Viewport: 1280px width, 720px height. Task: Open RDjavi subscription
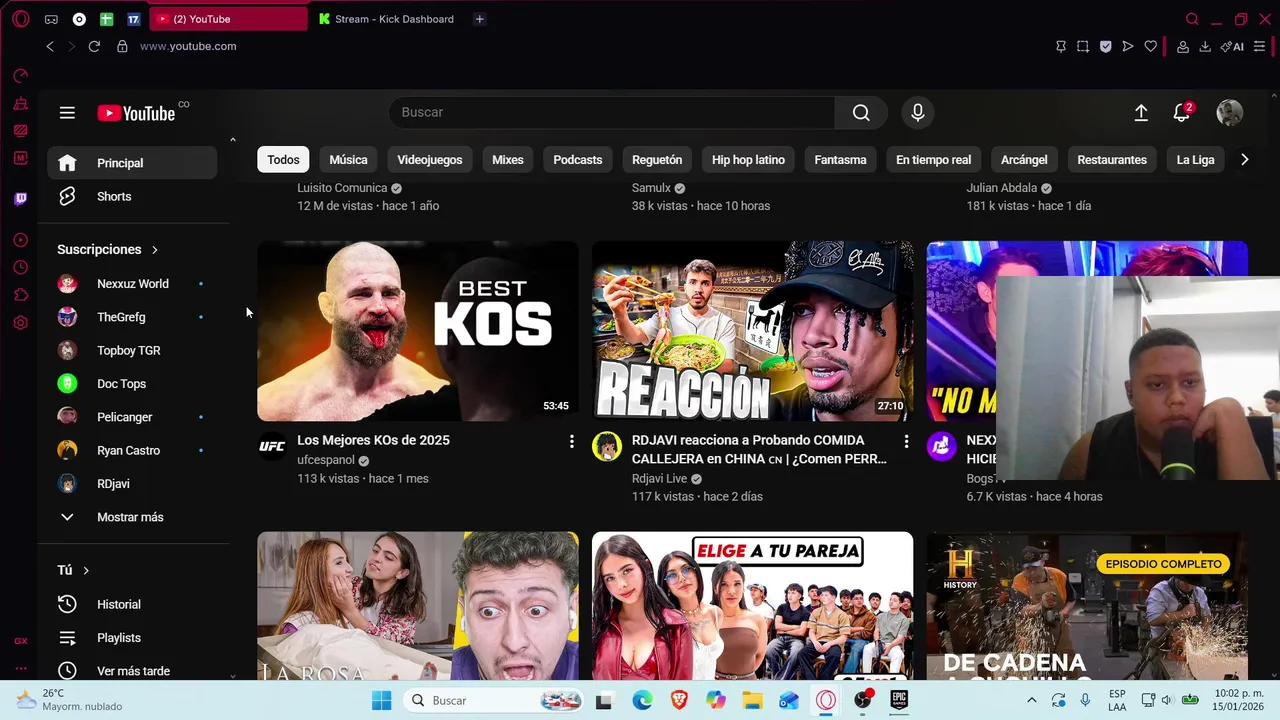point(132,484)
